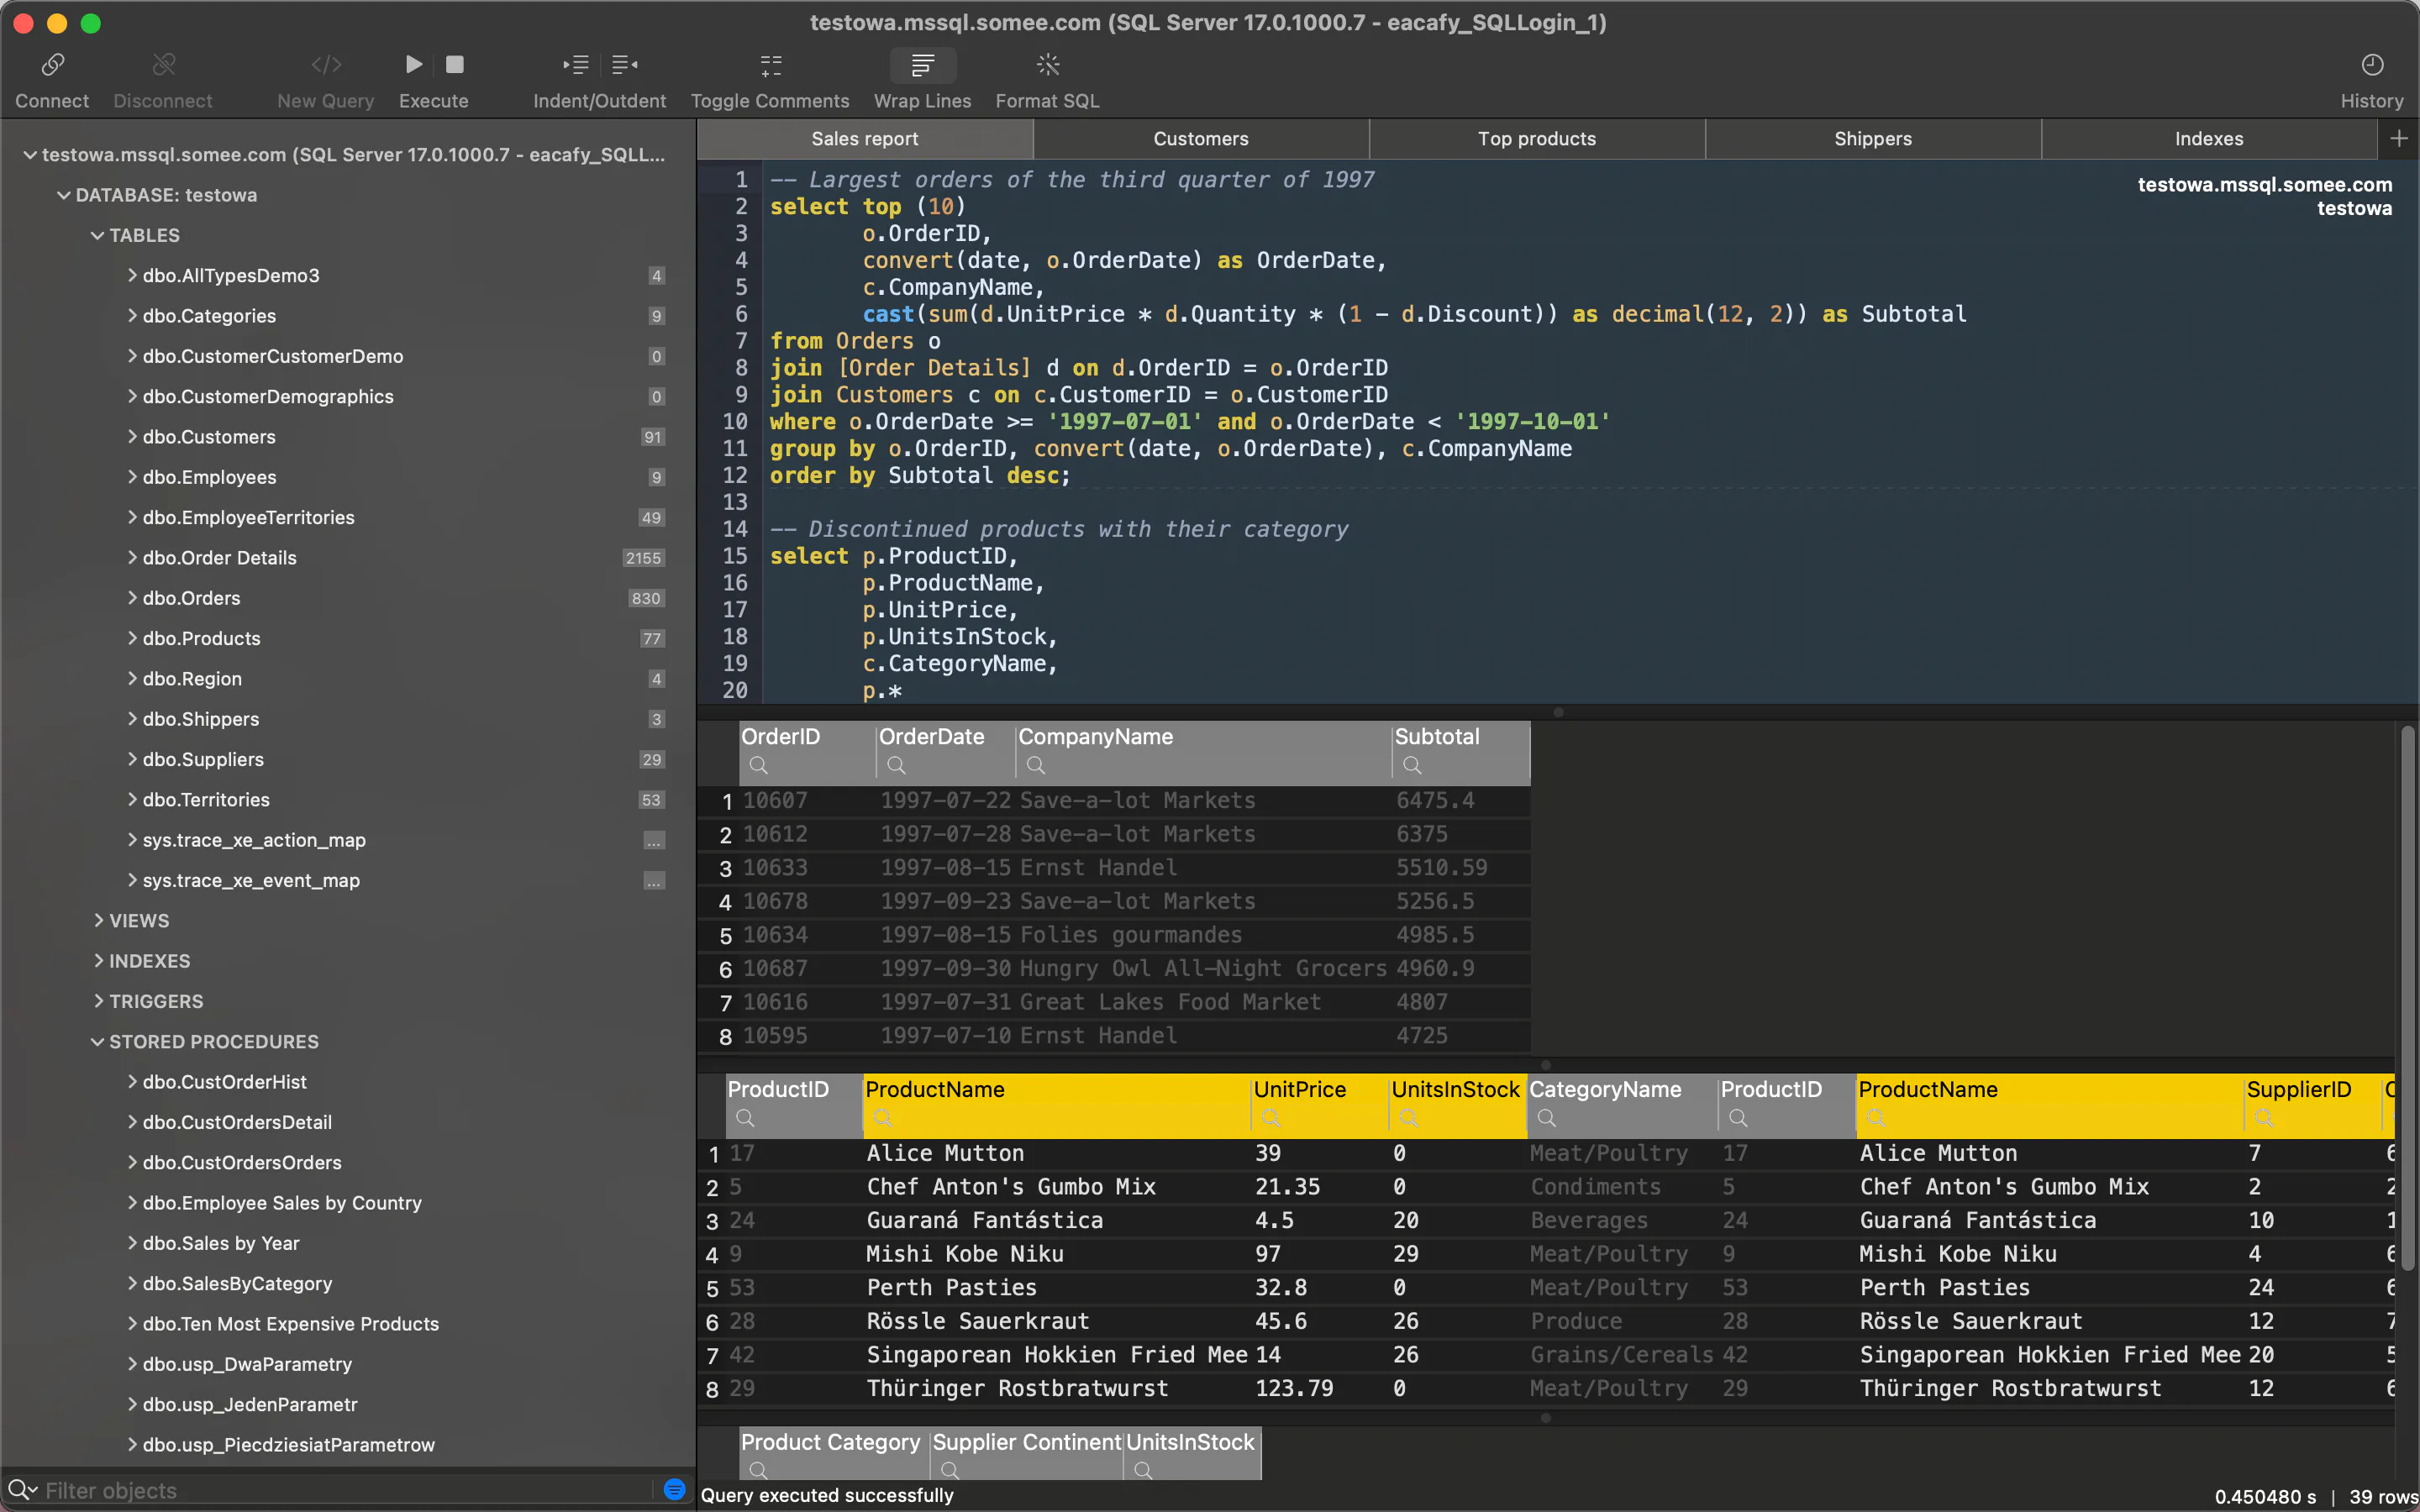Expand dbo.Categories table
This screenshot has height=1512, width=2420.
click(132, 315)
